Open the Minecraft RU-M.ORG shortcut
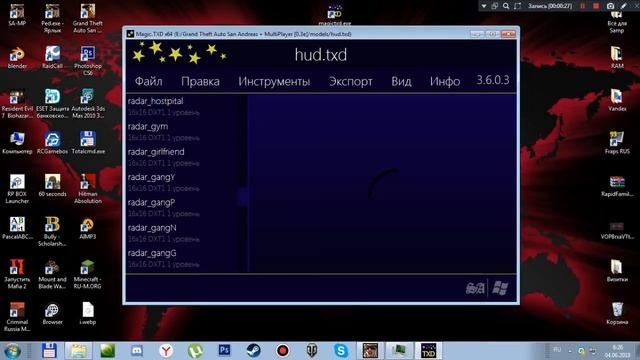Screen dimensions: 640x360 [88, 274]
